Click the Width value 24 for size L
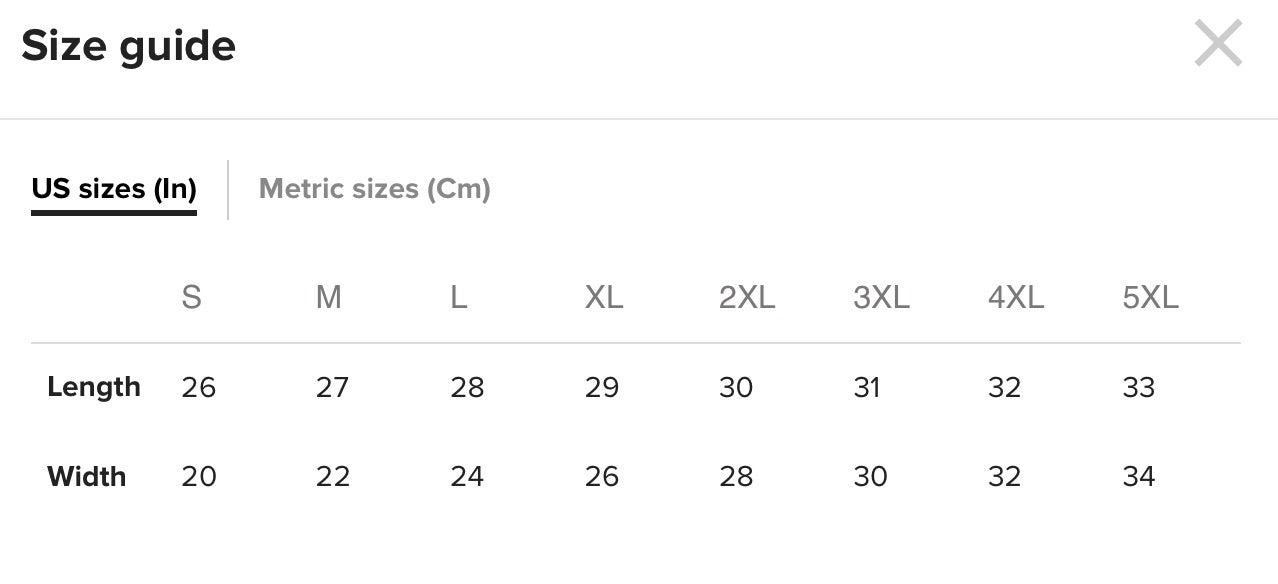This screenshot has width=1278, height=584. point(467,476)
